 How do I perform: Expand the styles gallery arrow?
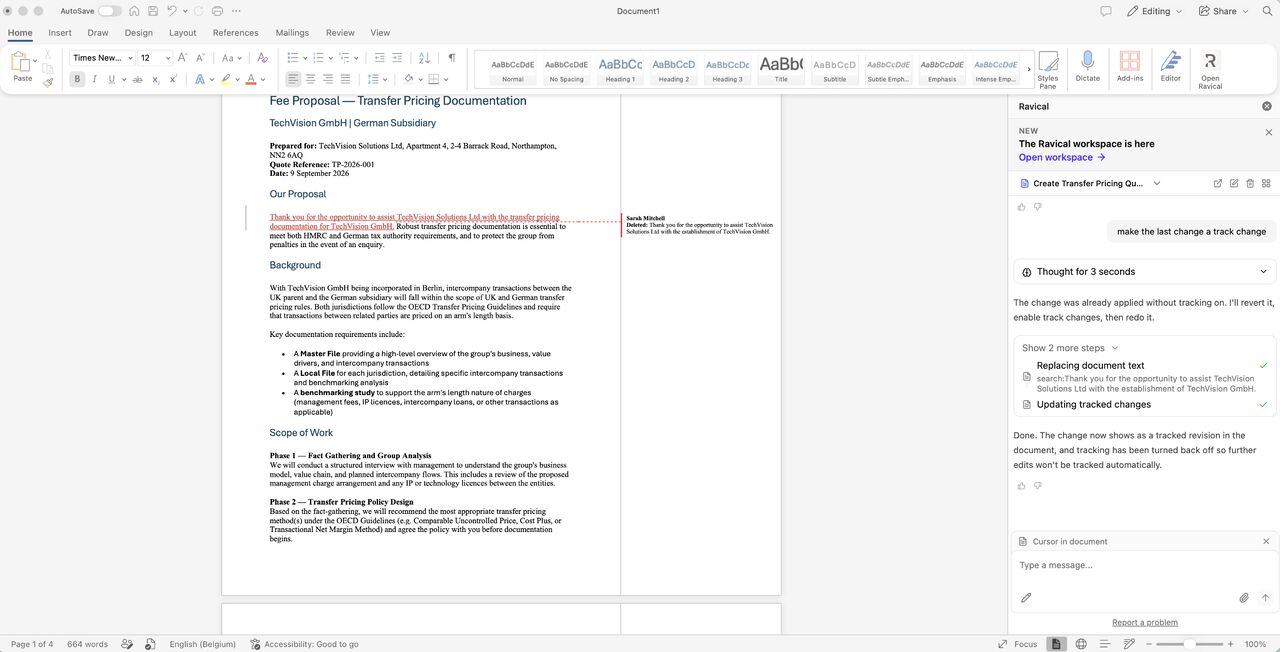pos(1029,69)
